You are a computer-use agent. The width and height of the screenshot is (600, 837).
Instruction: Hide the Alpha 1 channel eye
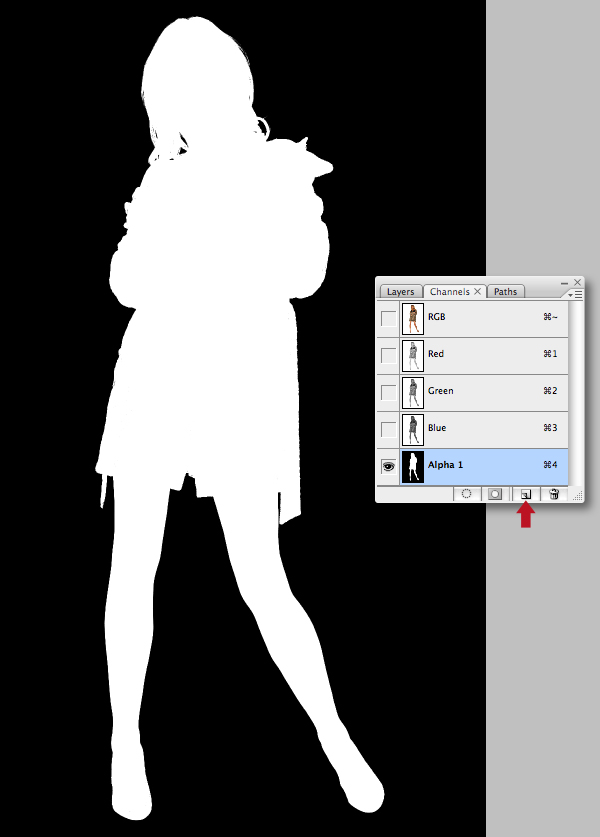click(x=389, y=467)
